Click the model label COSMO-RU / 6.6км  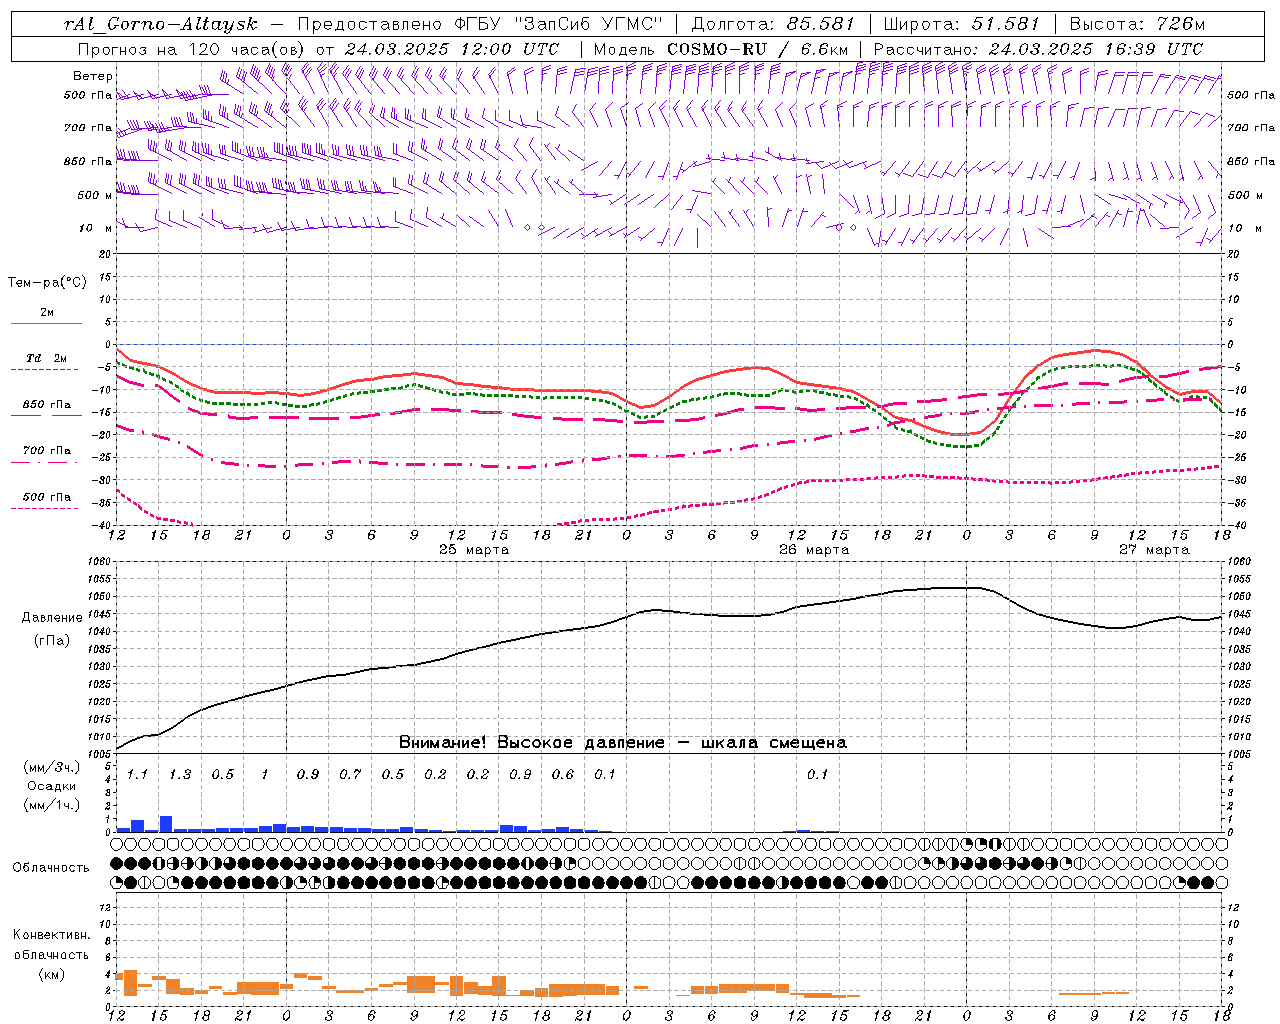pos(757,49)
